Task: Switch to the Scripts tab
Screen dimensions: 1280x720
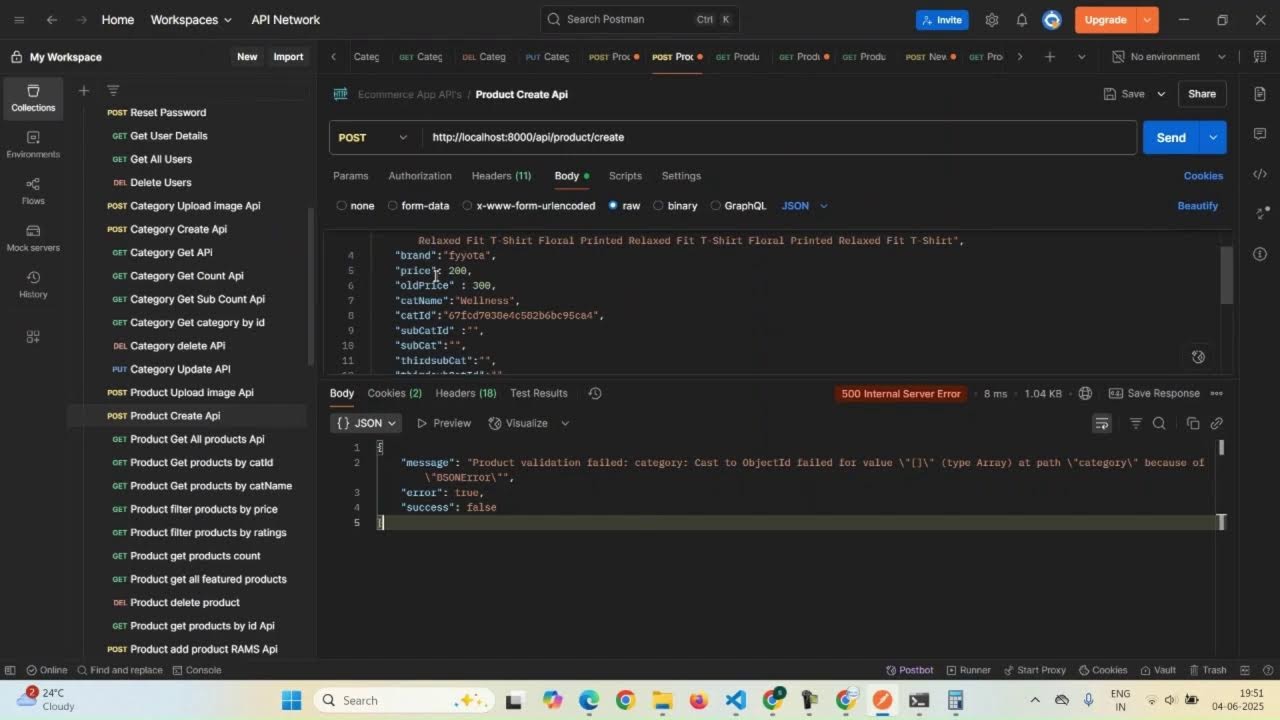Action: tap(625, 176)
